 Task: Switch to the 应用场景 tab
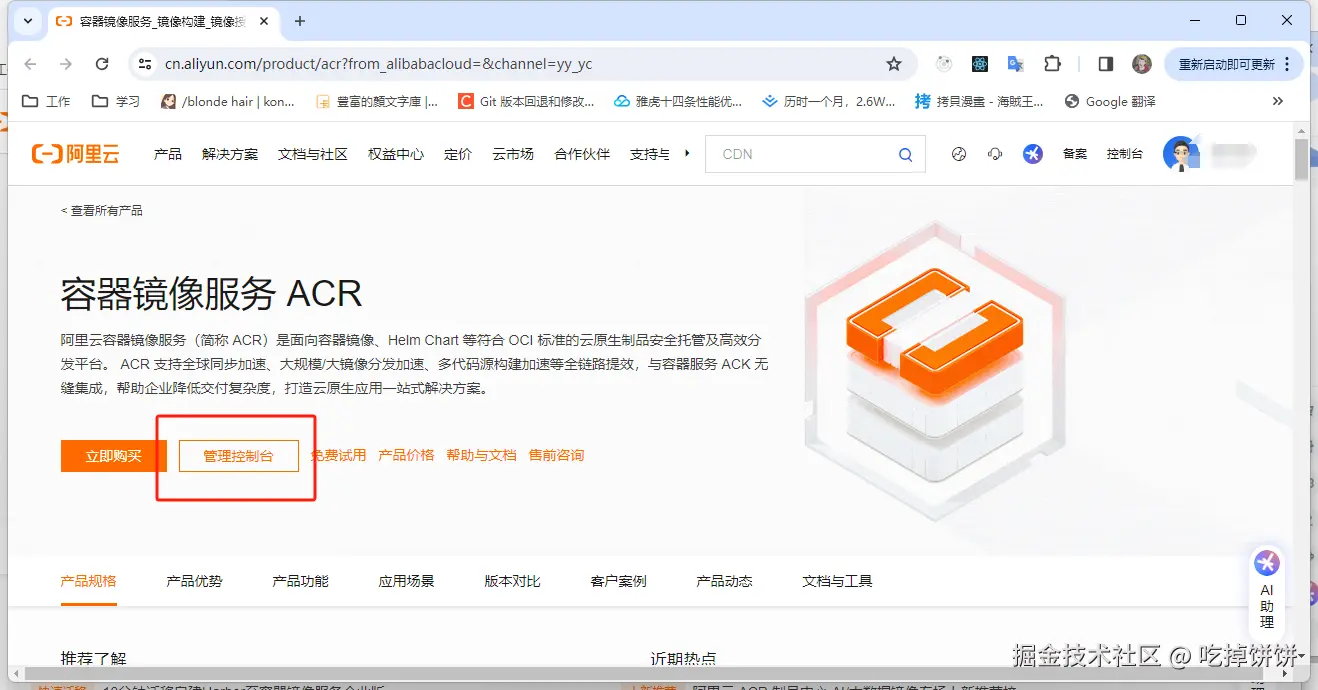[x=406, y=581]
